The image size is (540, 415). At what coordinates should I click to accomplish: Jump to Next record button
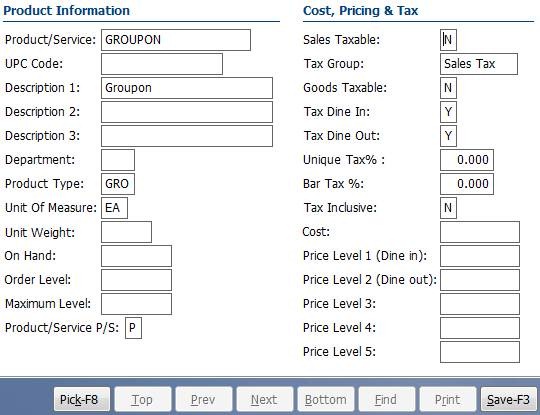coord(265,399)
